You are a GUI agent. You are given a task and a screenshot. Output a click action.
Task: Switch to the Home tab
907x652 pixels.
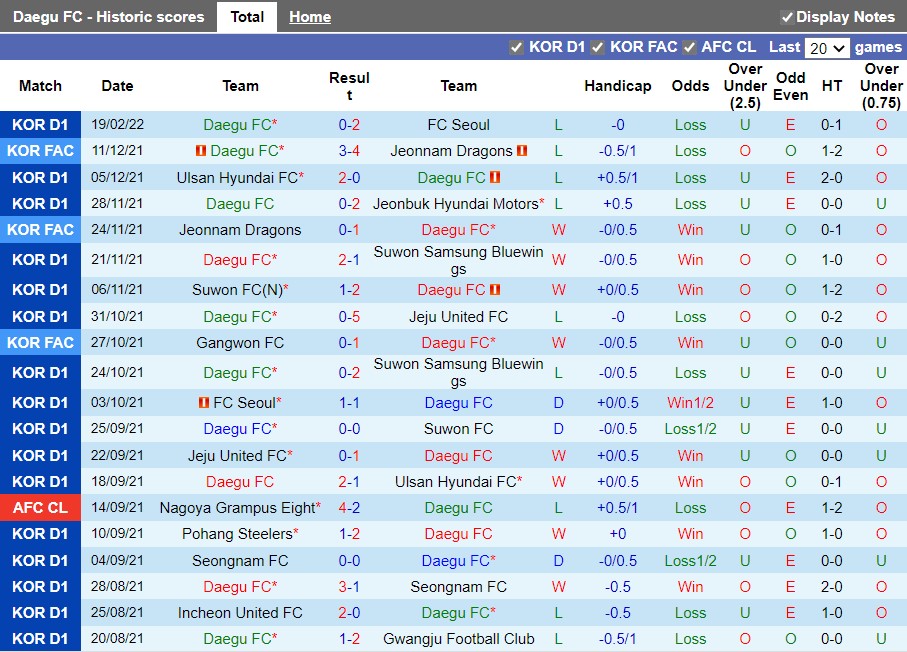pos(309,16)
